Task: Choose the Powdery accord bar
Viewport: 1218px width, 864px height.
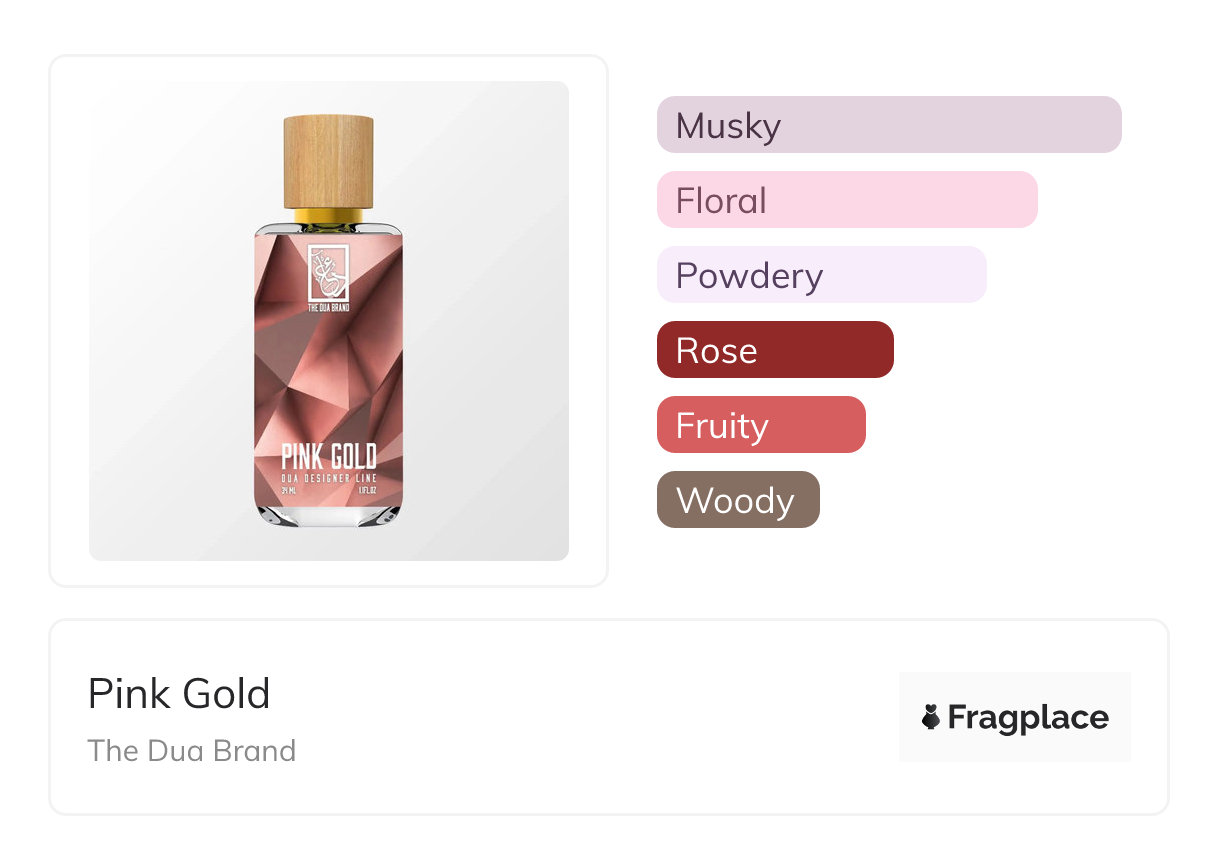Action: [x=821, y=275]
